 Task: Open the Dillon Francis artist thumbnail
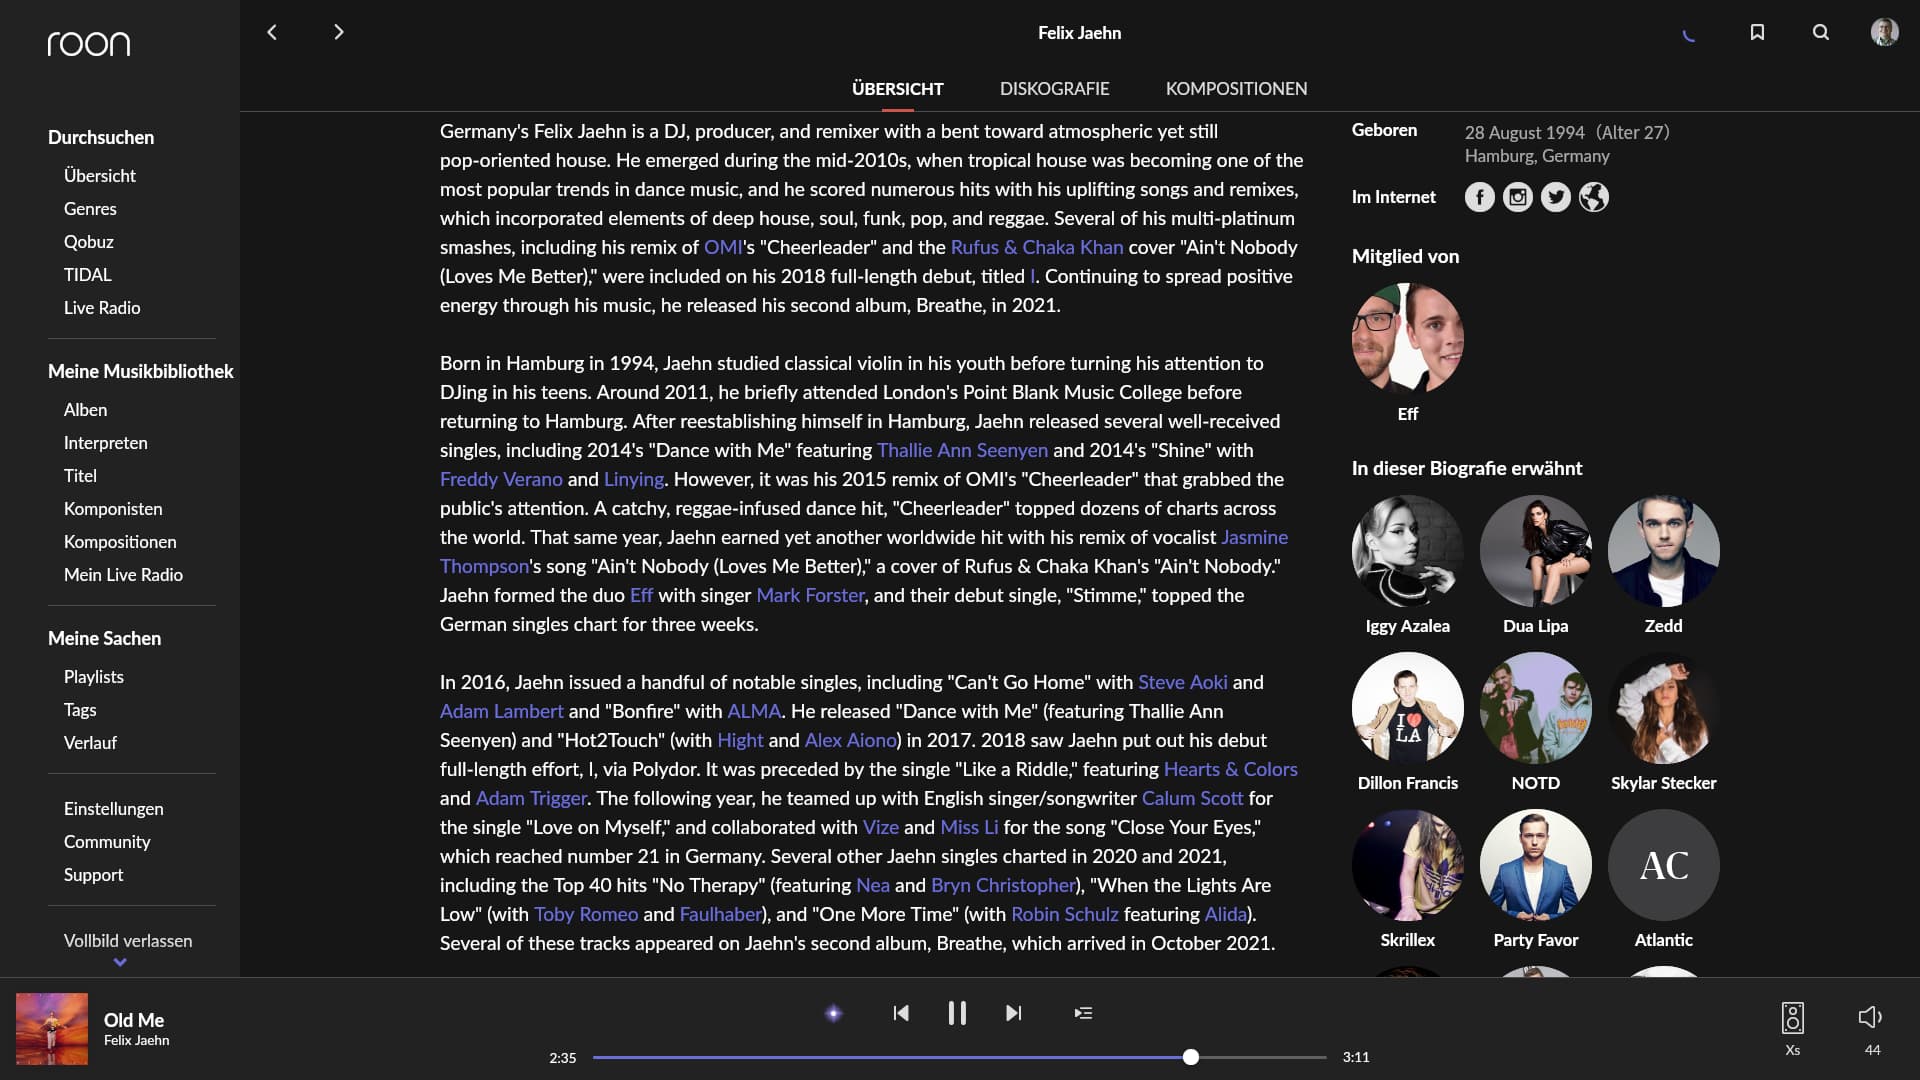coord(1407,708)
